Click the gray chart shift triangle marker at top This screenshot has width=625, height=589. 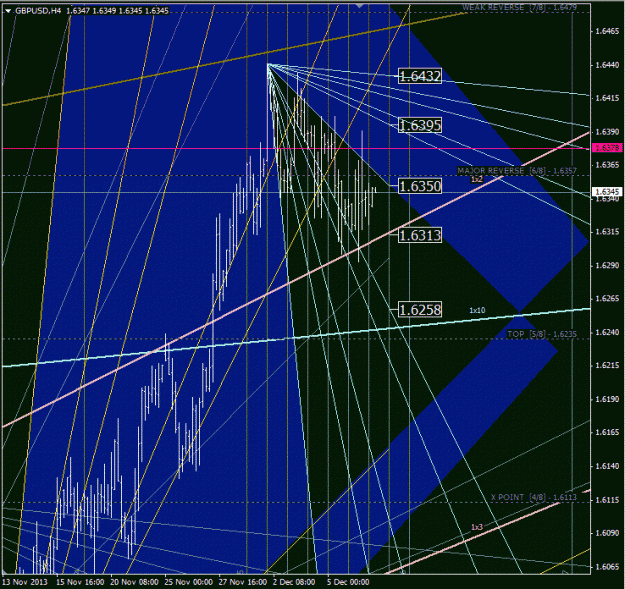click(x=360, y=6)
